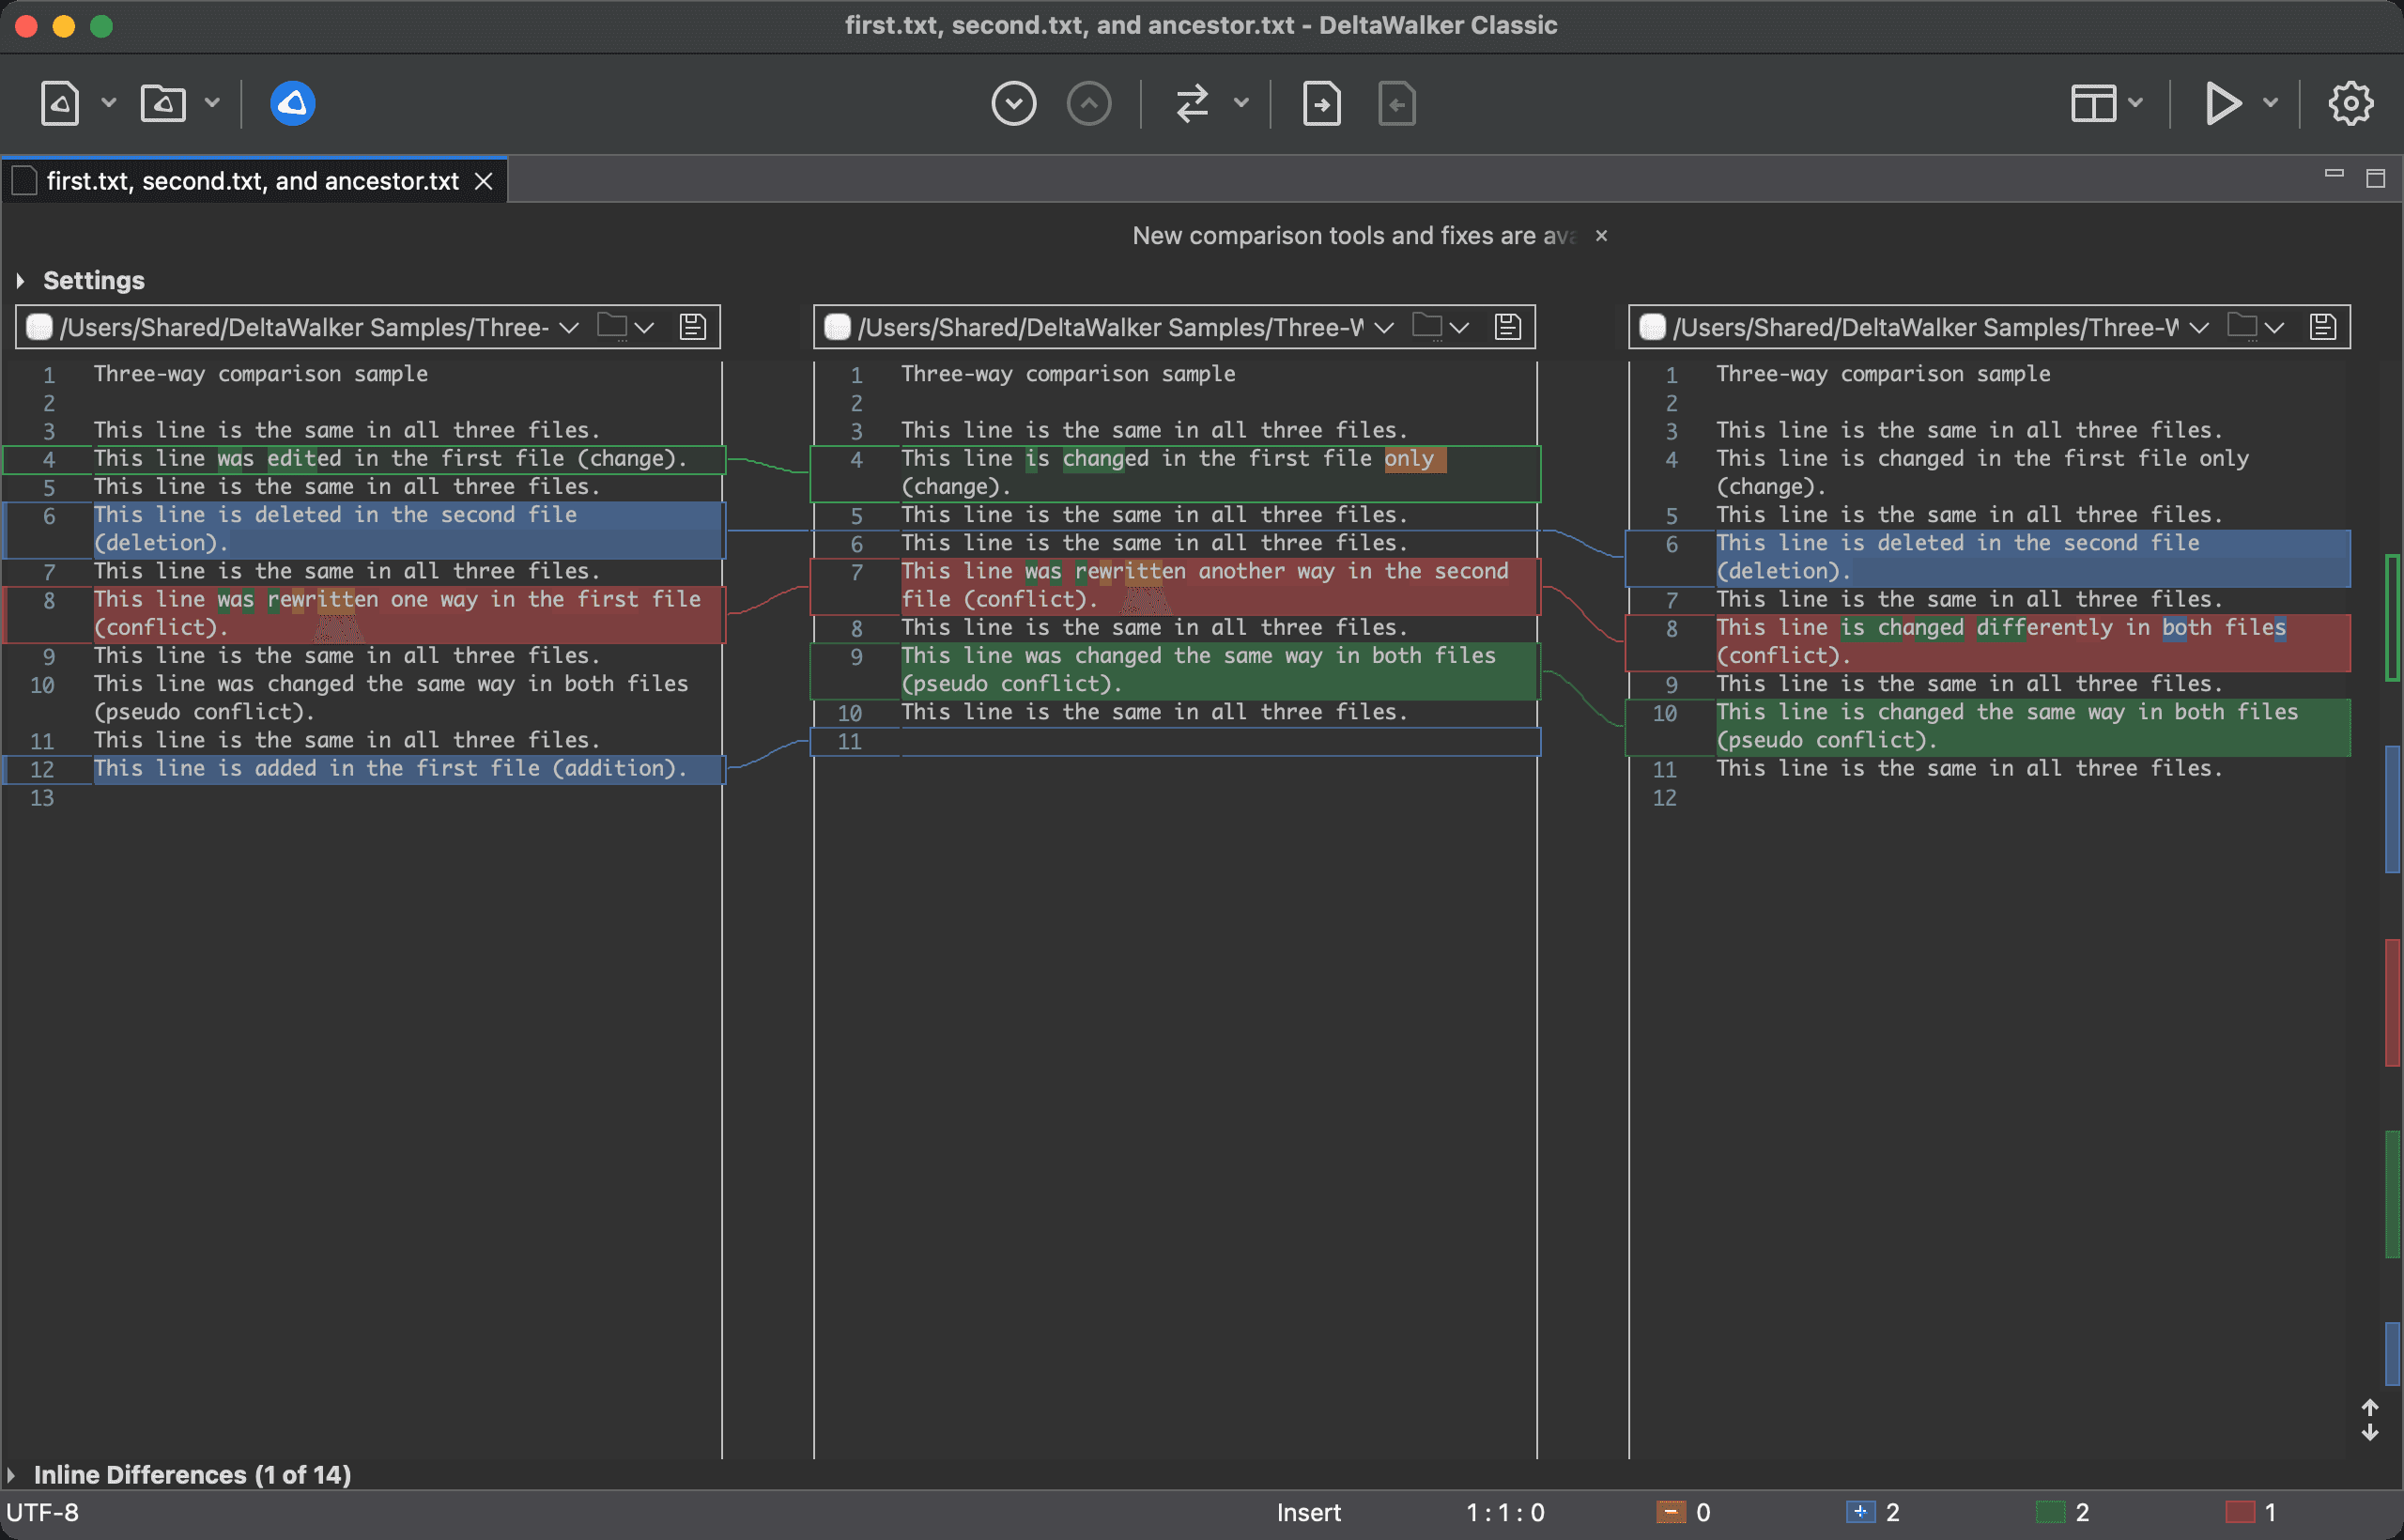Click middle pane 'rewritten another way in the second' line
Screen dimensions: 2404x1540
1219,586
